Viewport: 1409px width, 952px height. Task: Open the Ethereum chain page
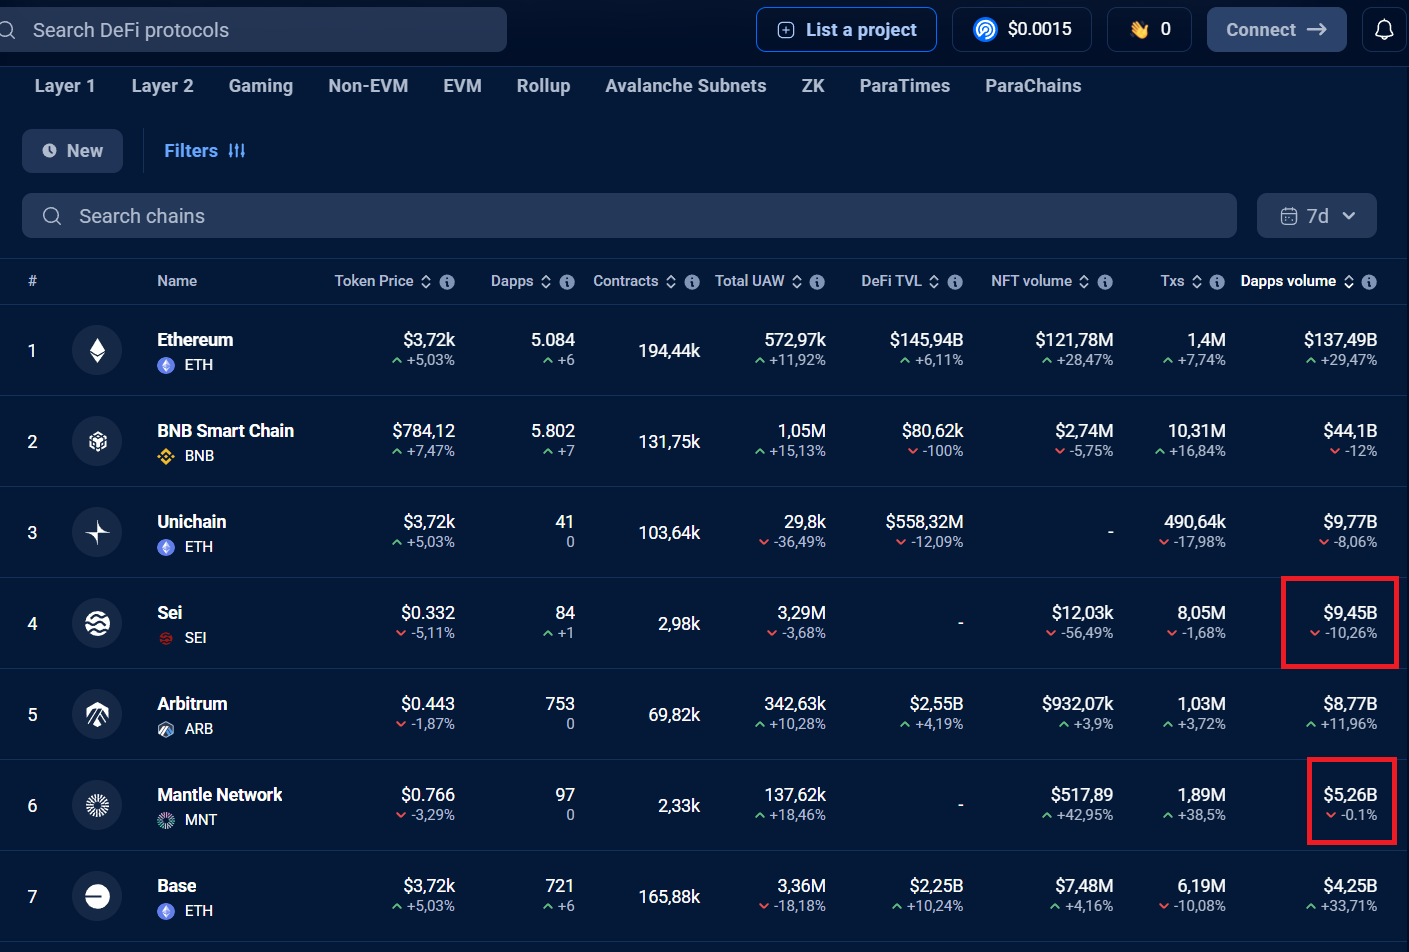tap(195, 340)
